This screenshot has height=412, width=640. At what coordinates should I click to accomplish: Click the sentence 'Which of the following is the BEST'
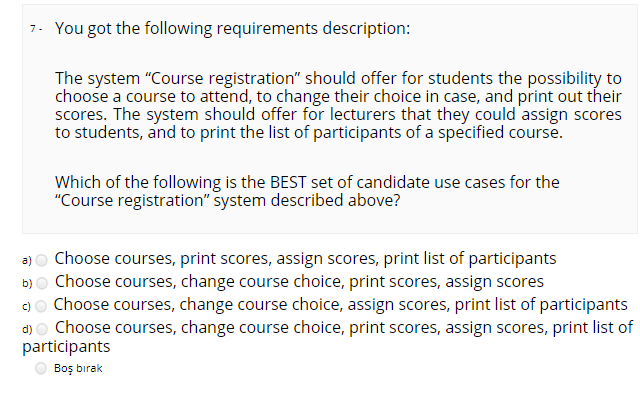pos(307,182)
